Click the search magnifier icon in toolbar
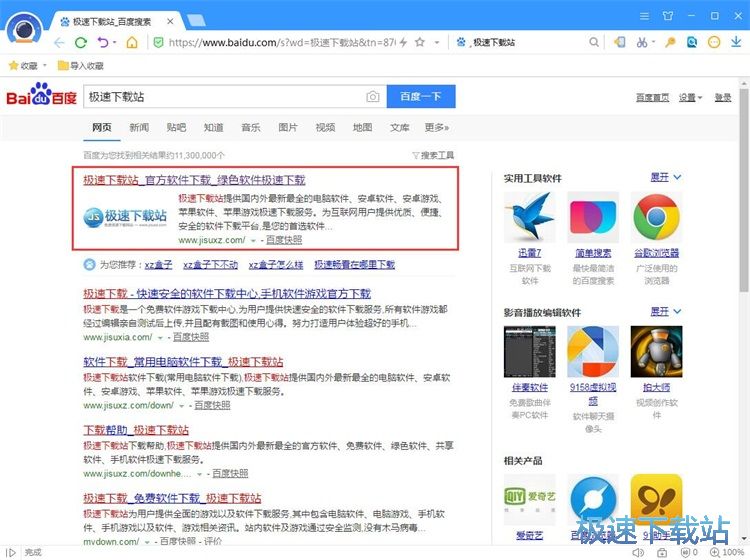The image size is (750, 560). pyautogui.click(x=594, y=43)
